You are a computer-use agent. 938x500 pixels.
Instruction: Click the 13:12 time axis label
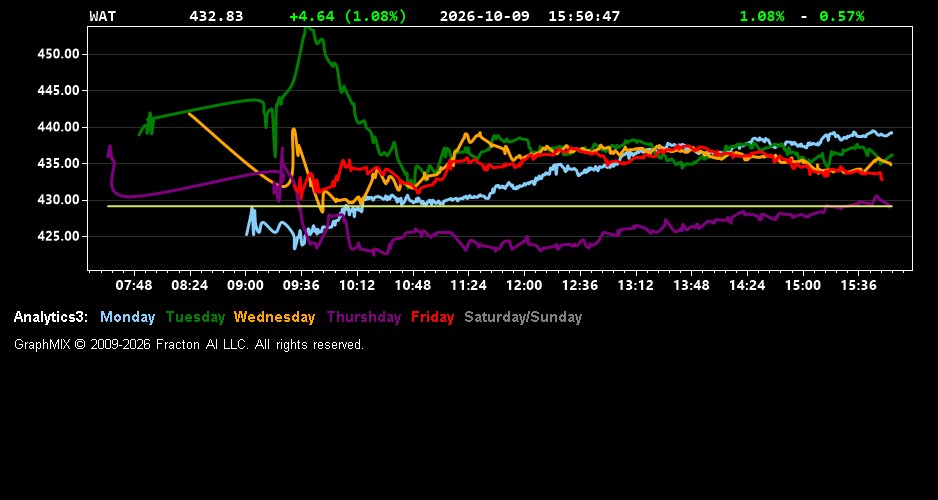click(635, 286)
